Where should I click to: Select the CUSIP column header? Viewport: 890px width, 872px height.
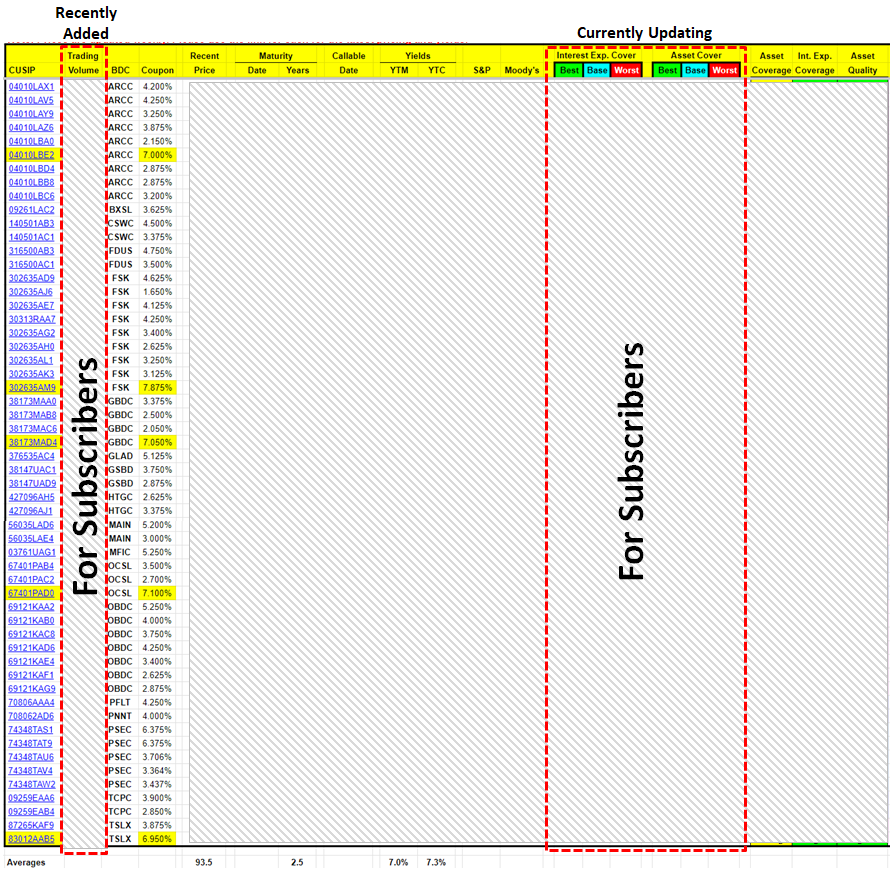tap(22, 70)
